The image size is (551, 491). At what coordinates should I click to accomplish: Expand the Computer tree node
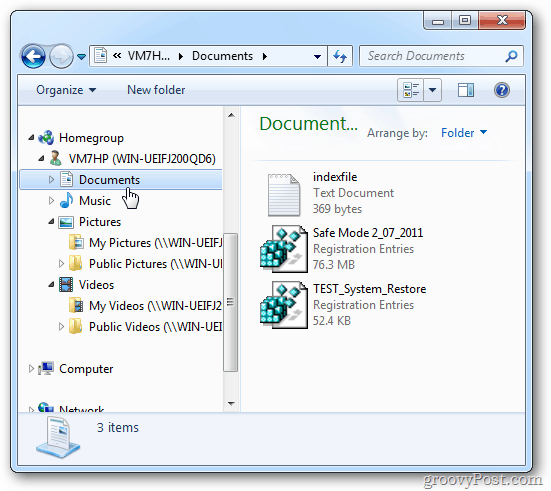pyautogui.click(x=31, y=368)
